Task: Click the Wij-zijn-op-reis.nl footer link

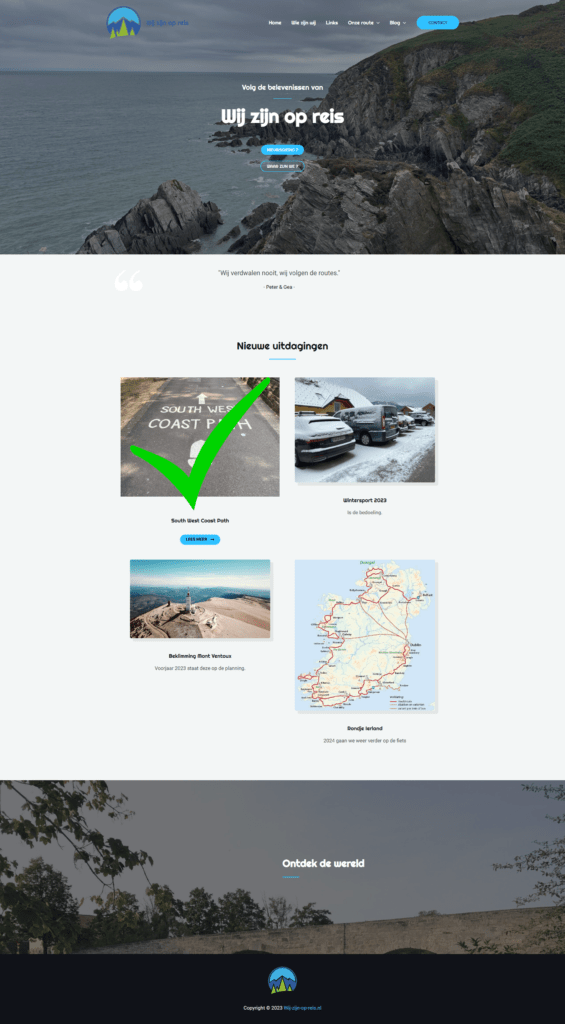Action: coord(302,1008)
